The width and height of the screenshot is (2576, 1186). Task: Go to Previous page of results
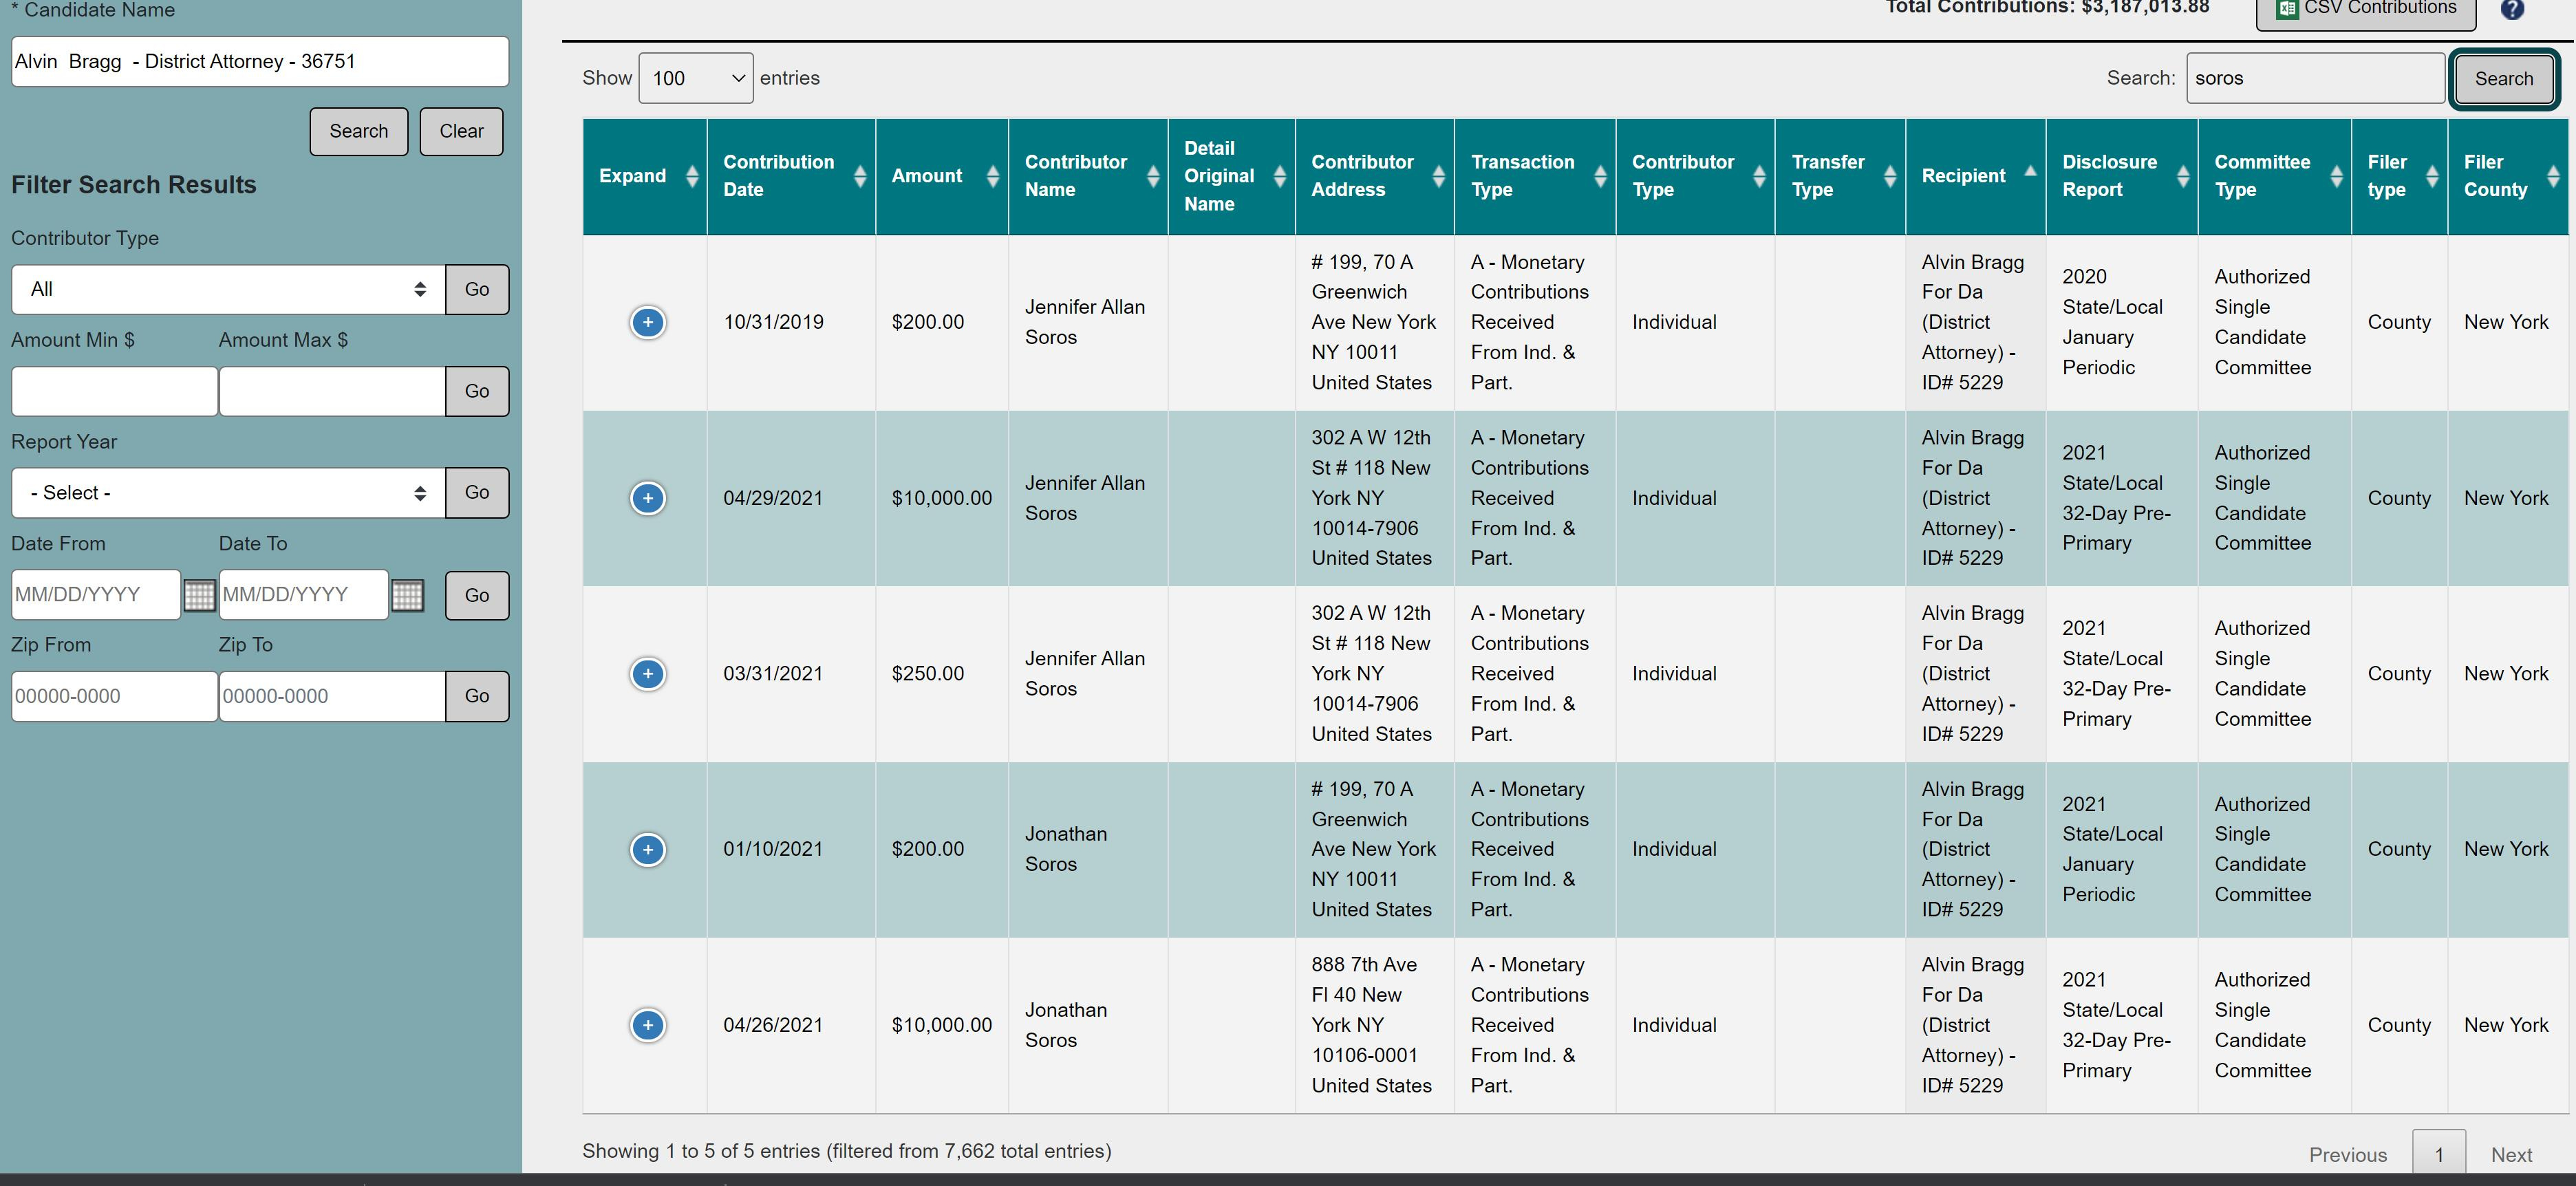(2347, 1155)
